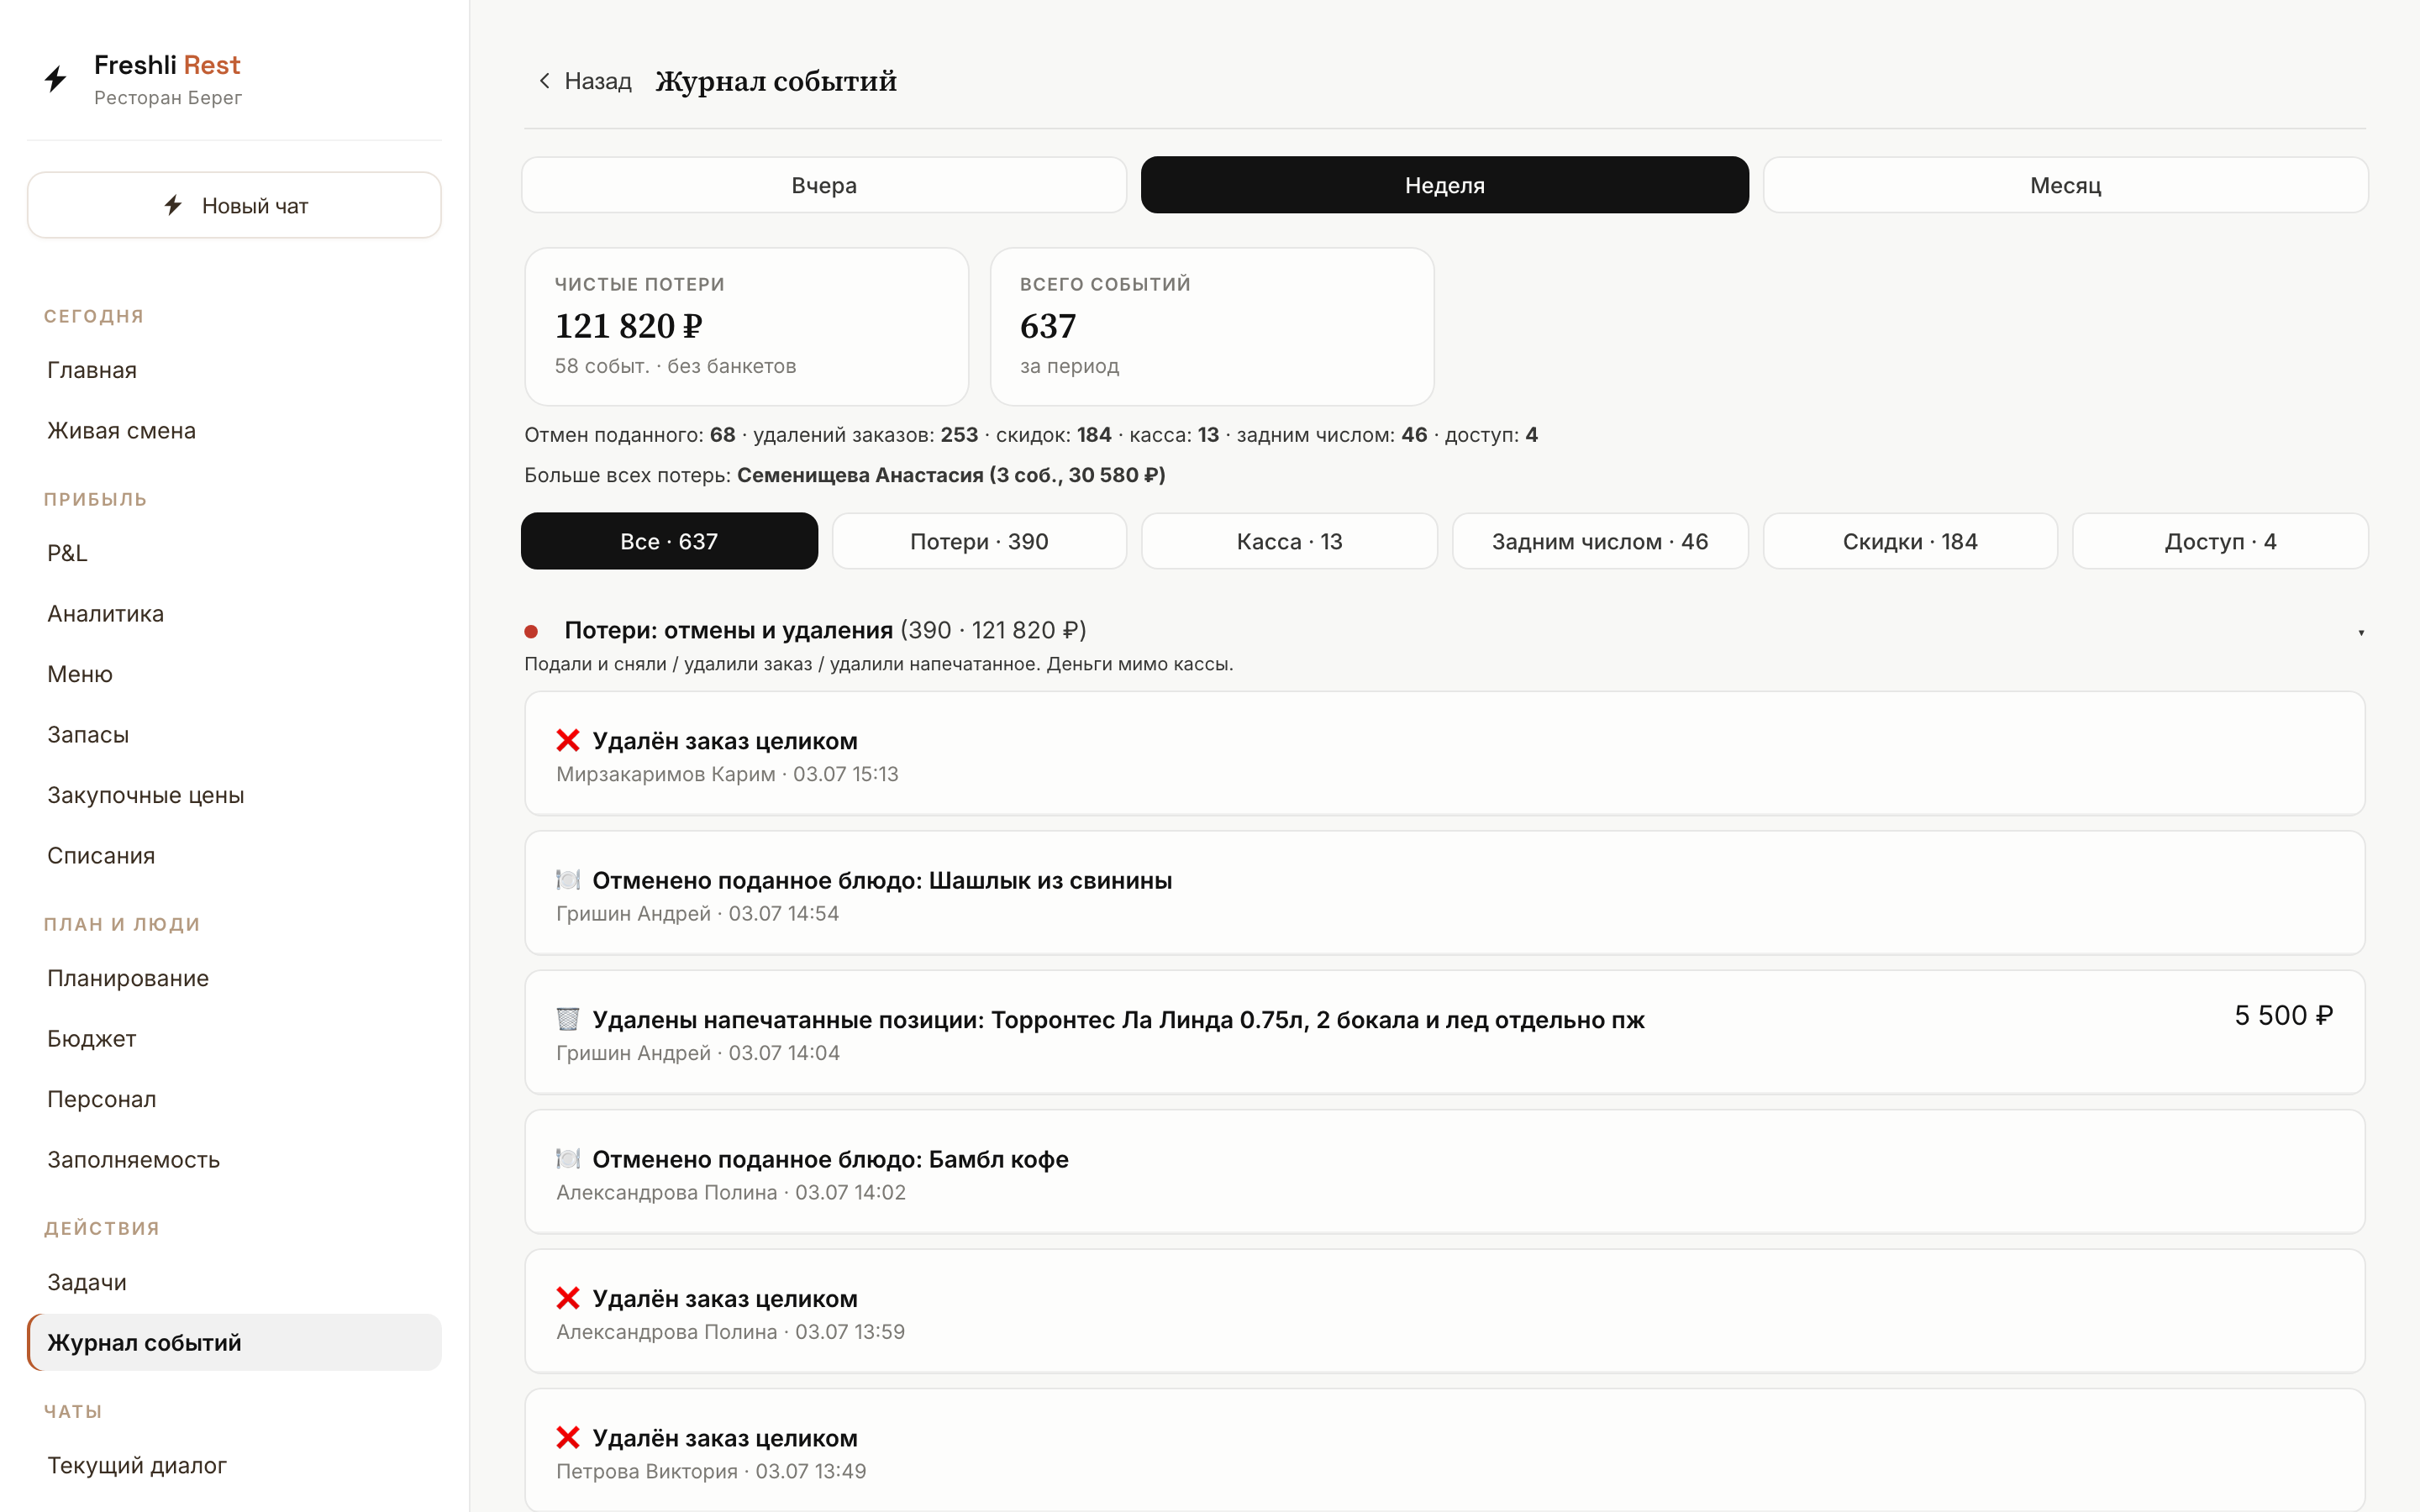Start a chat with Новый чат button

[x=234, y=205]
